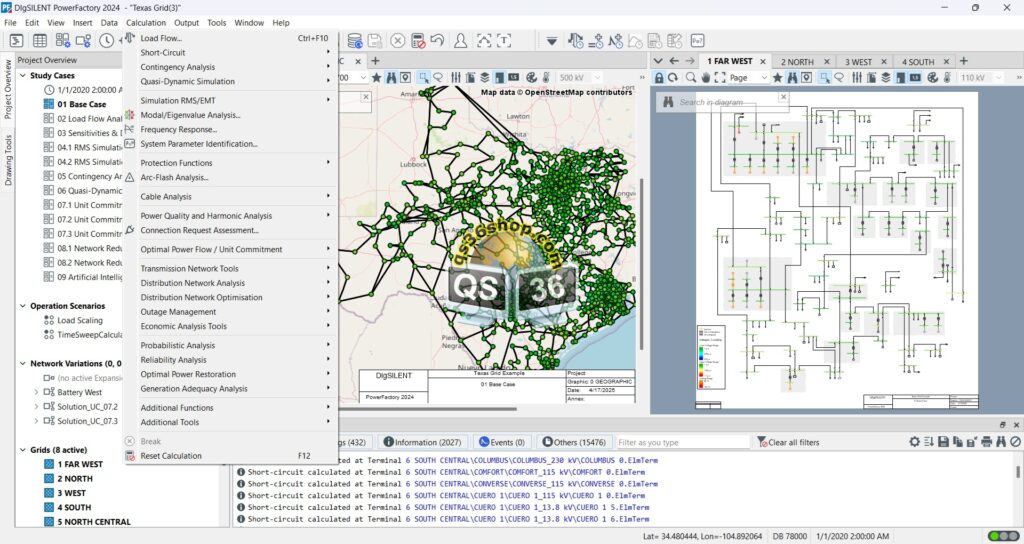Collapse the Study Cases tree section
The image size is (1024, 544).
pyautogui.click(x=22, y=76)
